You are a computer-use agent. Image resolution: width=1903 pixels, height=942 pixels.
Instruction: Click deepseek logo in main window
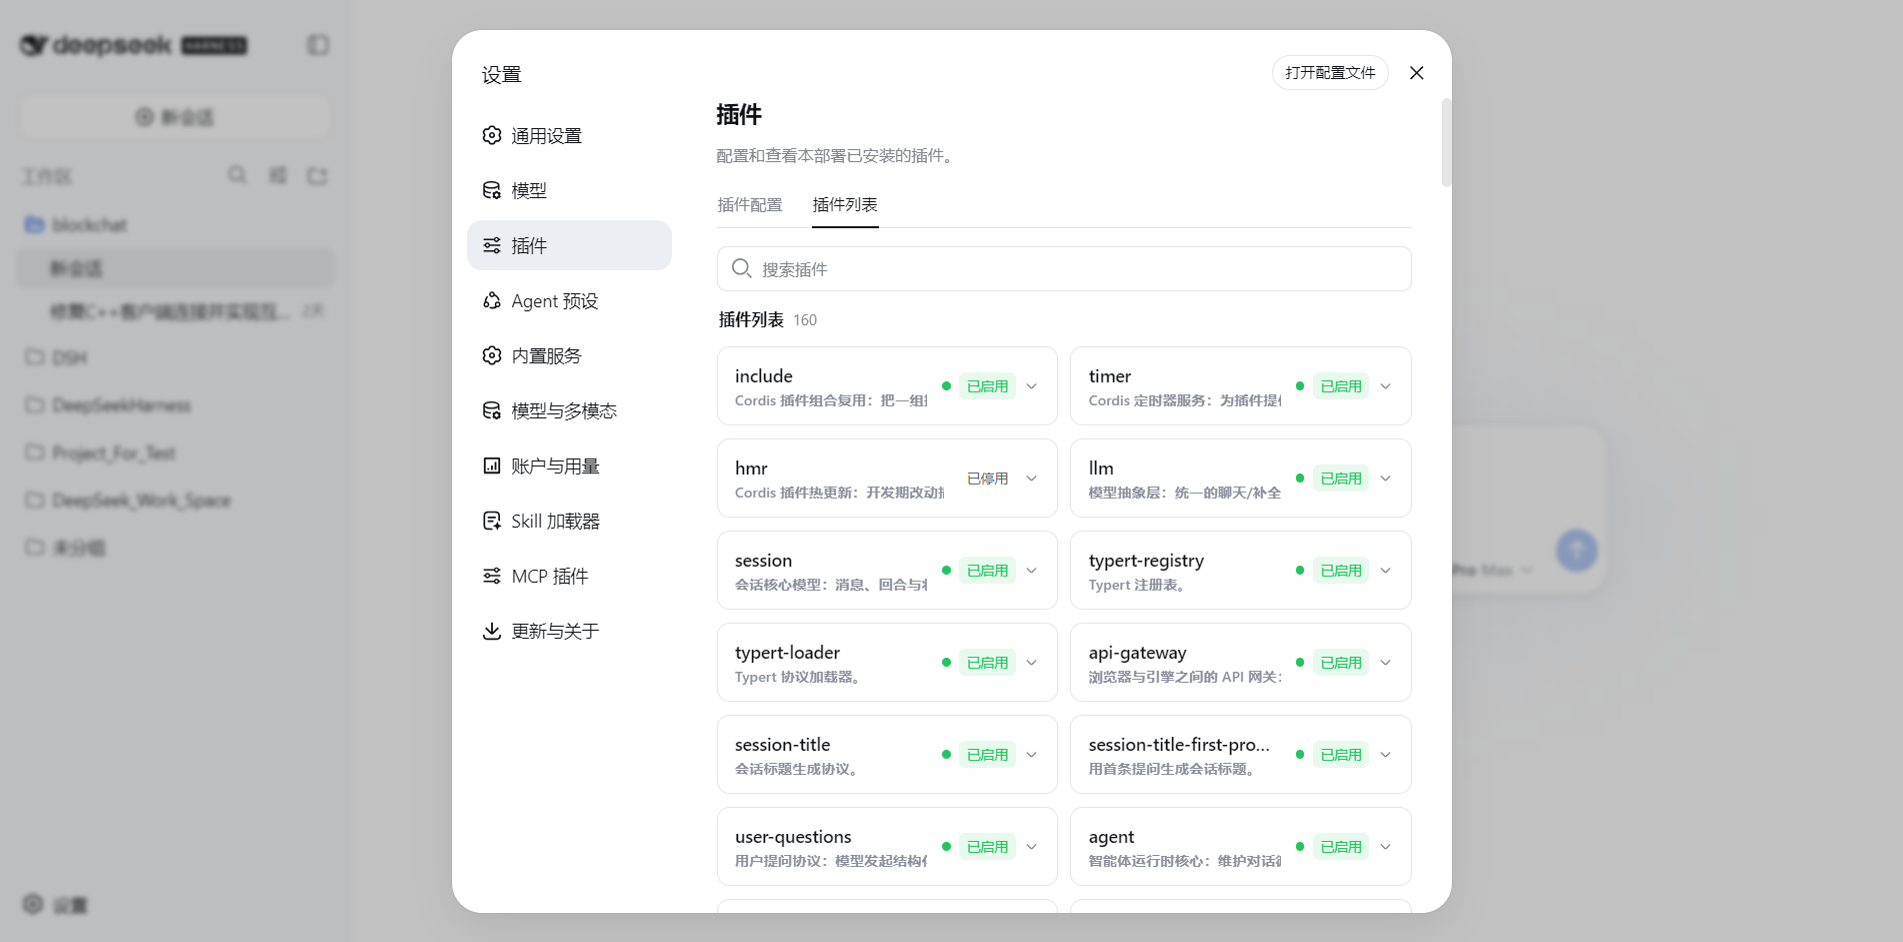pos(133,45)
